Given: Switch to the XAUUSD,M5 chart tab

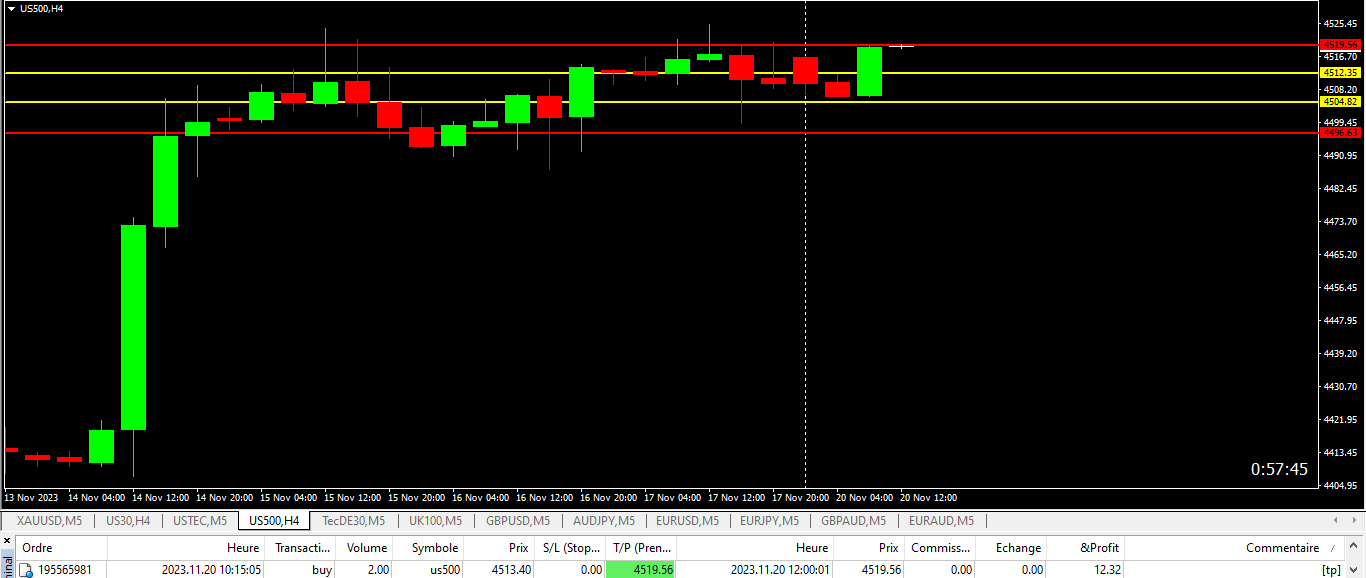Looking at the screenshot, I should click(50, 521).
